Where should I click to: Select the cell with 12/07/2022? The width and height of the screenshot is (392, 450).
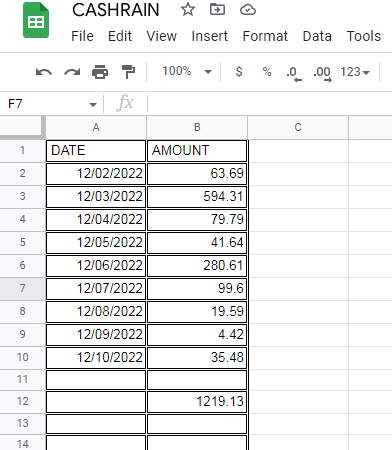point(96,289)
